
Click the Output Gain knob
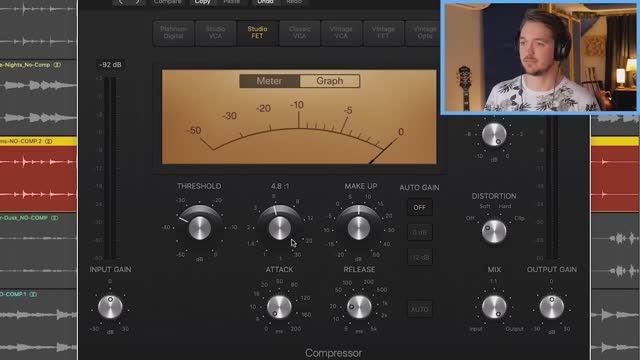coord(551,307)
